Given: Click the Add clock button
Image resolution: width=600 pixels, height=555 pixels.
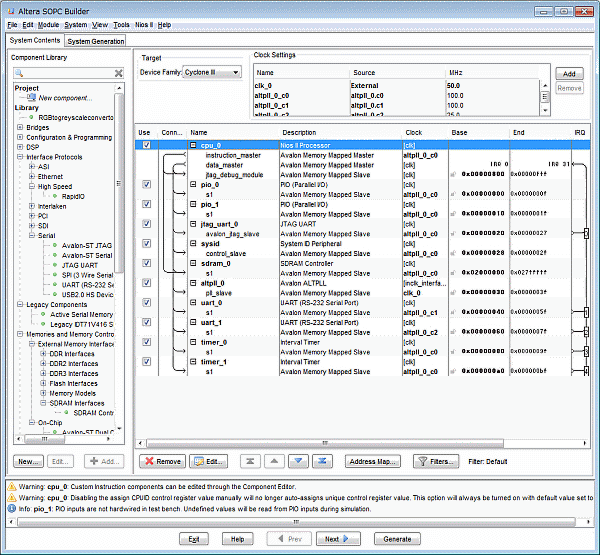Looking at the screenshot, I should (x=569, y=73).
